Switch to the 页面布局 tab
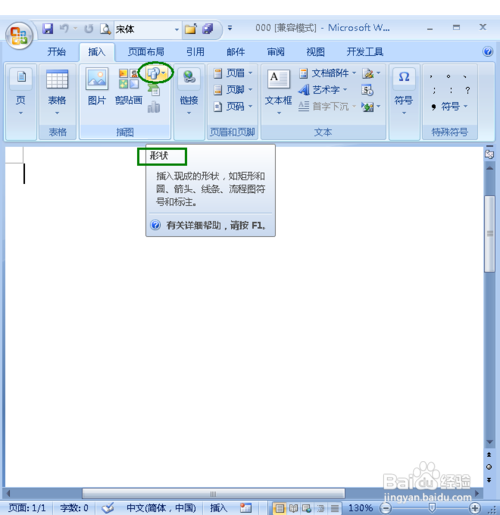 point(146,52)
